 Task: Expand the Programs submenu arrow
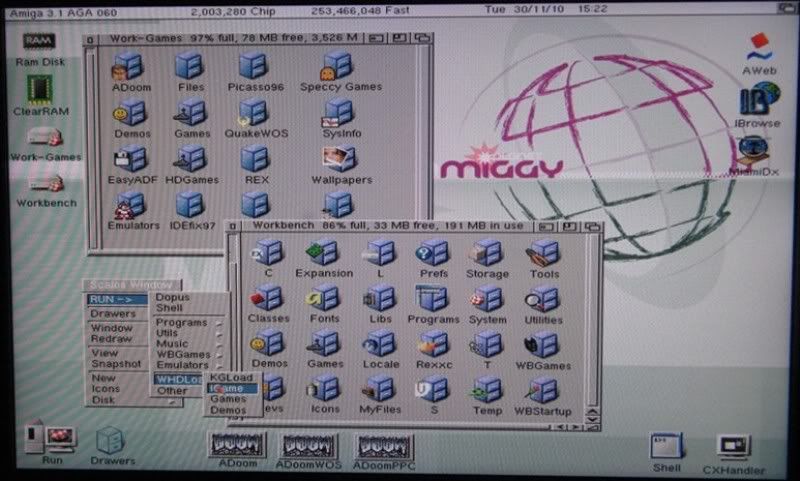(219, 323)
